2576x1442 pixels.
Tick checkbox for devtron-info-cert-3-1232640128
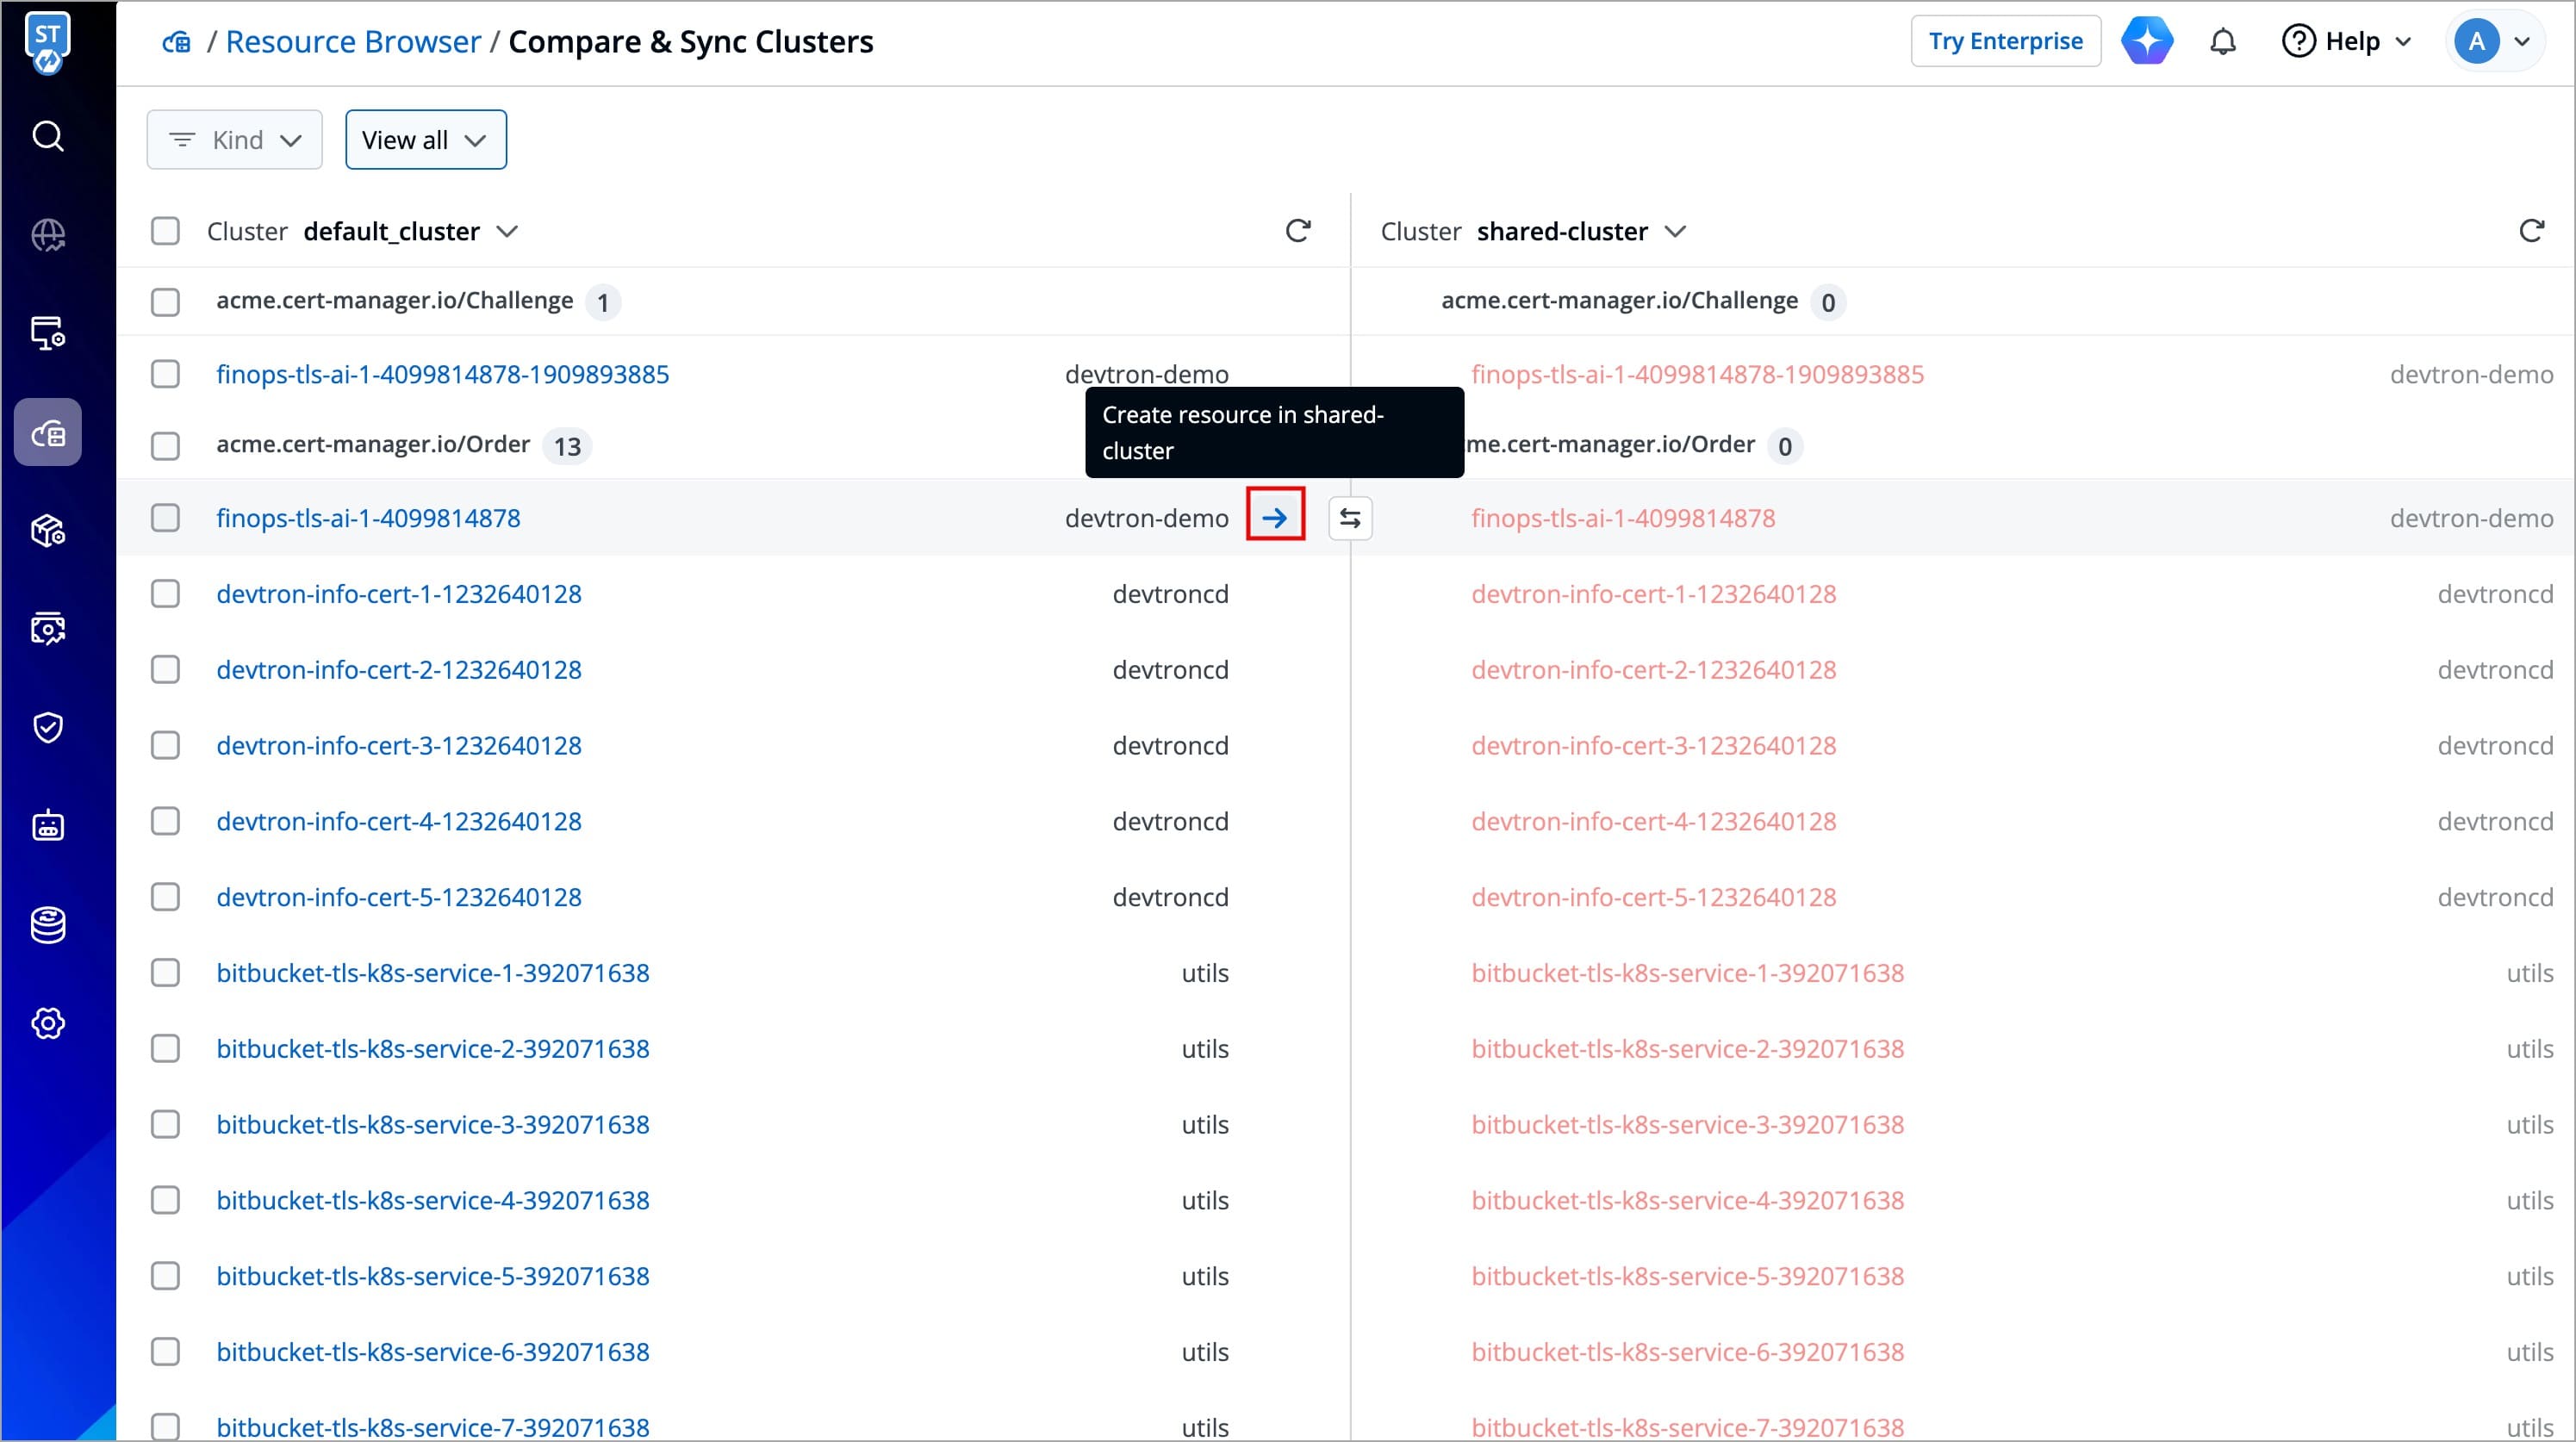pyautogui.click(x=165, y=746)
